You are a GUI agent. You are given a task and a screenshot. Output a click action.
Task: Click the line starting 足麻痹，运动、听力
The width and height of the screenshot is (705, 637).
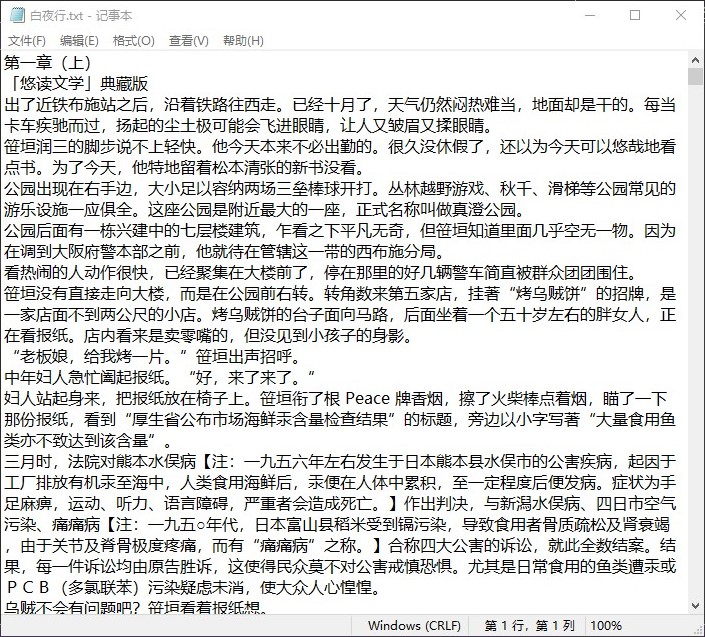coord(340,503)
